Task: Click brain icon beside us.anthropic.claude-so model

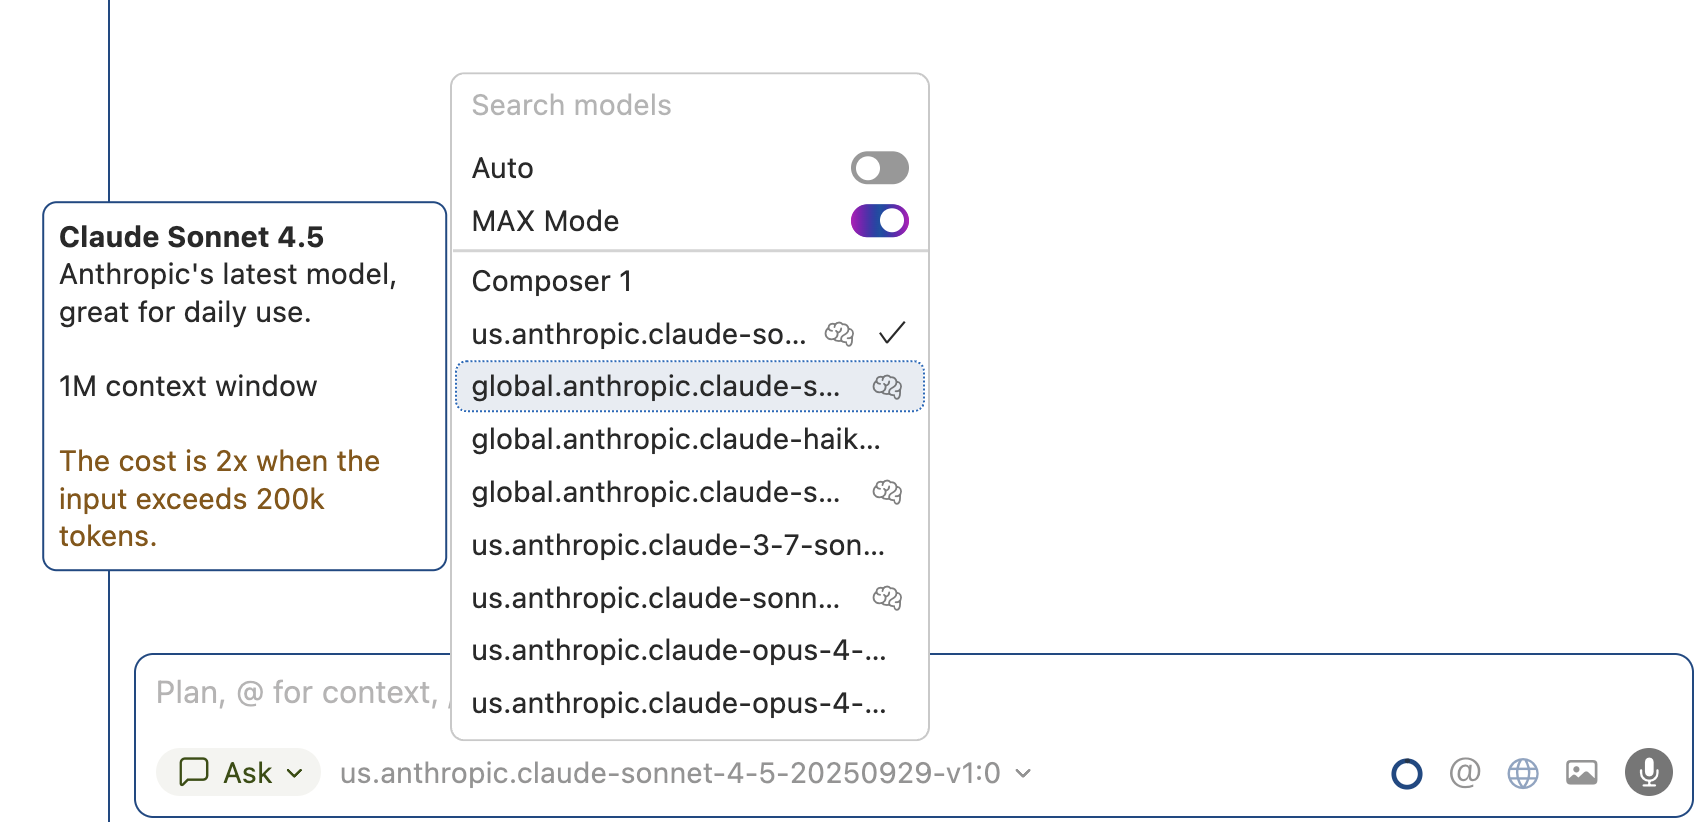Action: tap(839, 333)
